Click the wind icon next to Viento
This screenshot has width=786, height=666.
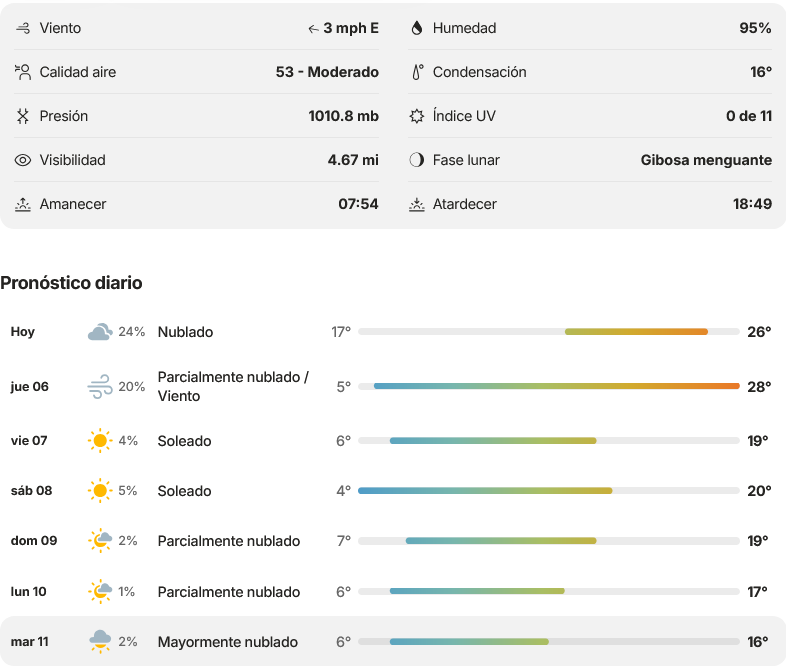23,28
